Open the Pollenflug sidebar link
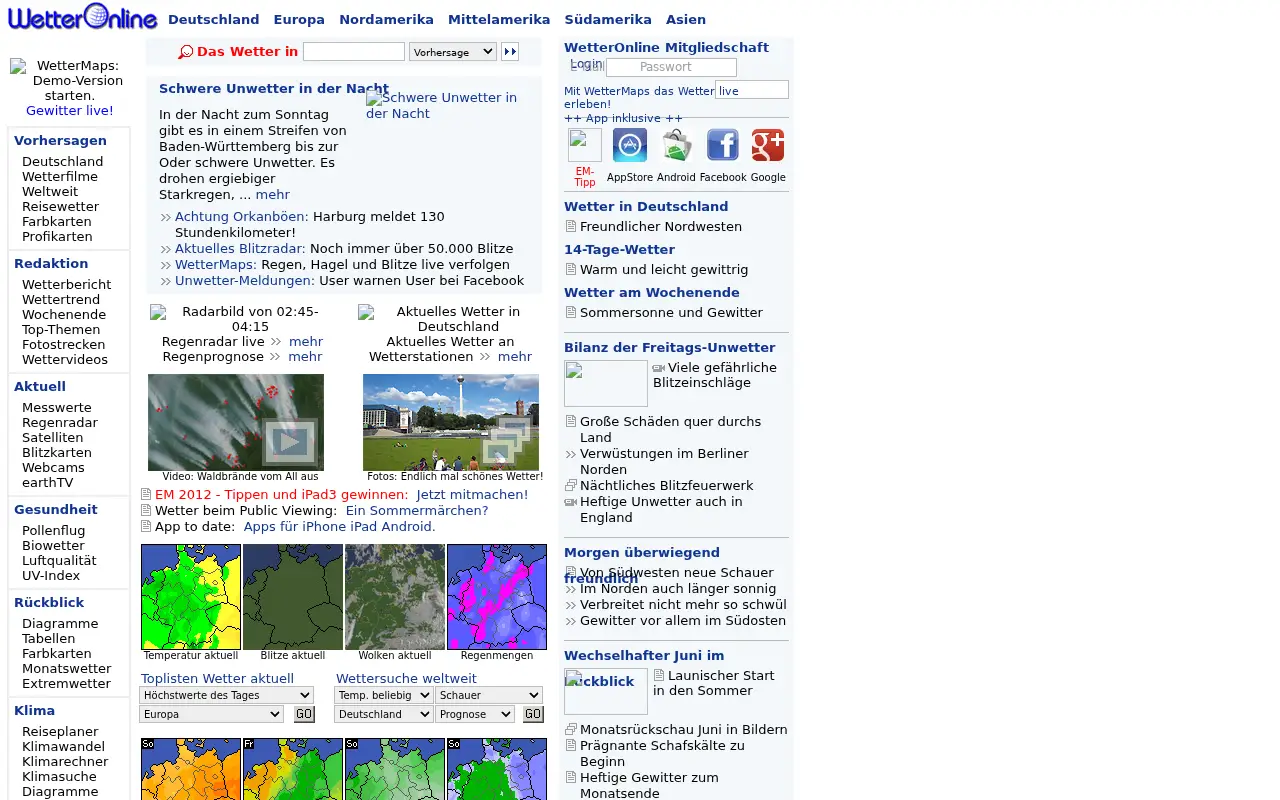This screenshot has height=800, width=1280. point(54,531)
